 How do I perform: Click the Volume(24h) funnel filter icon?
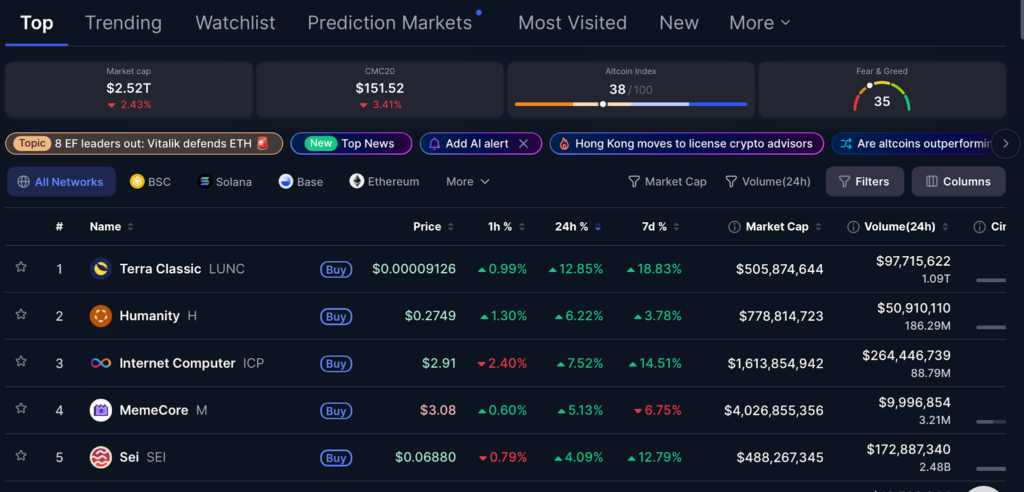[x=731, y=182]
